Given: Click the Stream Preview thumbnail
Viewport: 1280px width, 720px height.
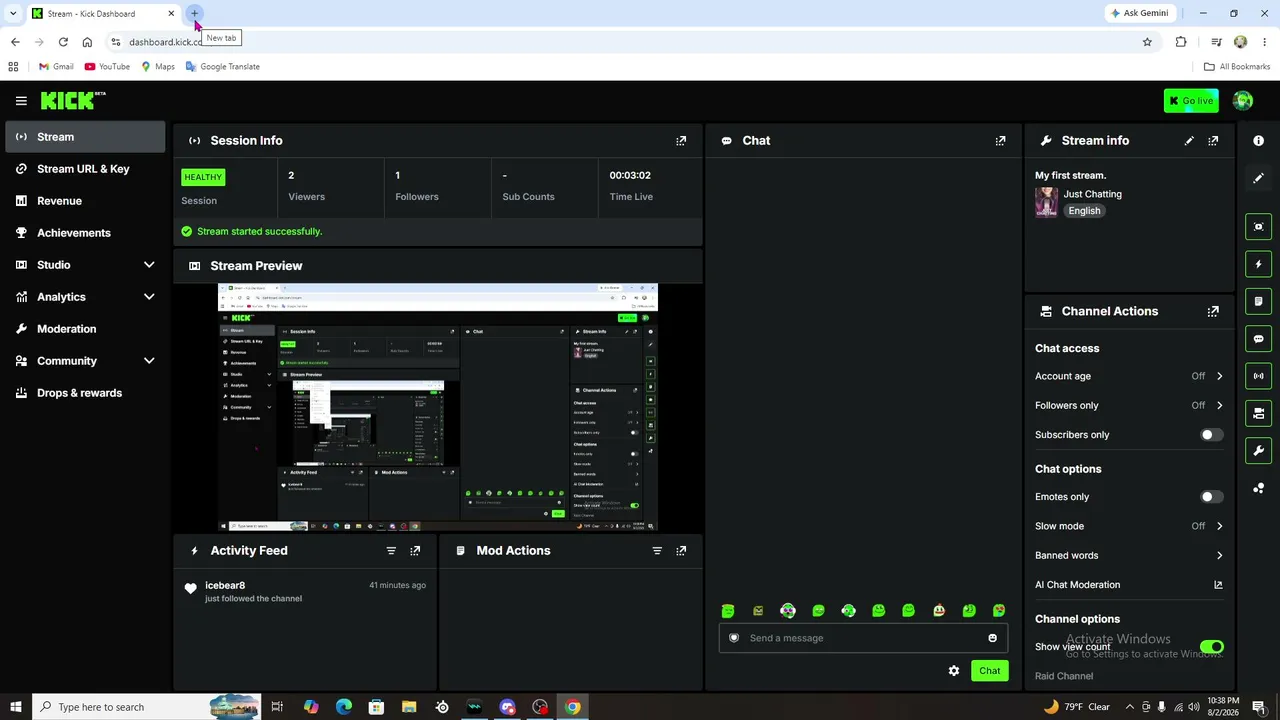Looking at the screenshot, I should (x=438, y=407).
